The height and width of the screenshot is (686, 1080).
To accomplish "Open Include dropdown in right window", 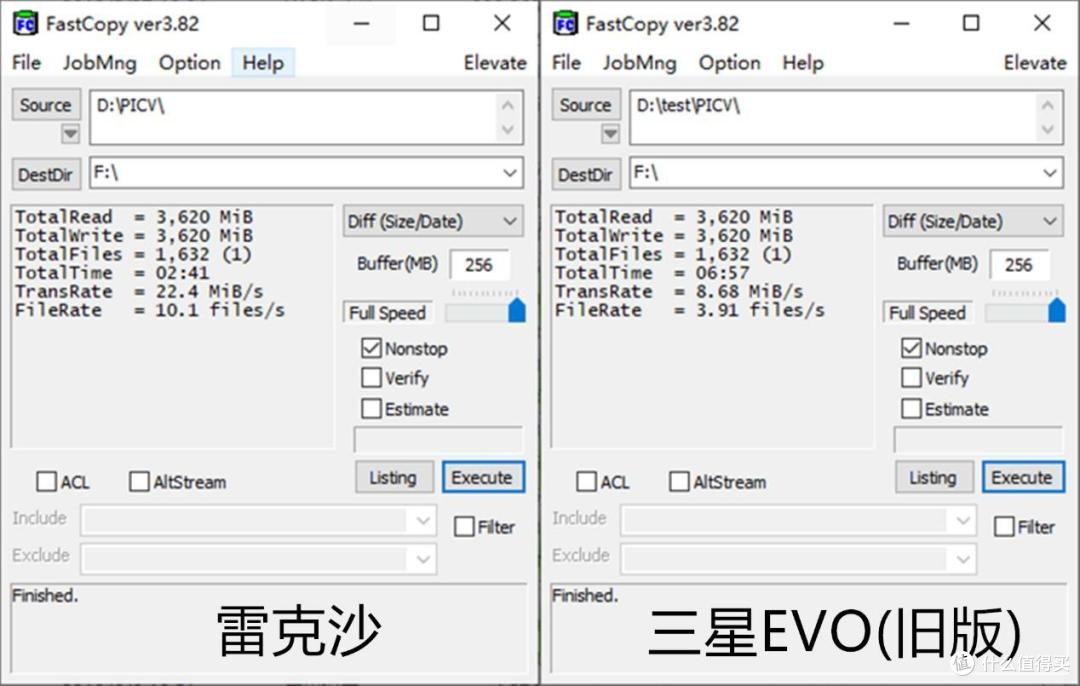I will pyautogui.click(x=963, y=521).
